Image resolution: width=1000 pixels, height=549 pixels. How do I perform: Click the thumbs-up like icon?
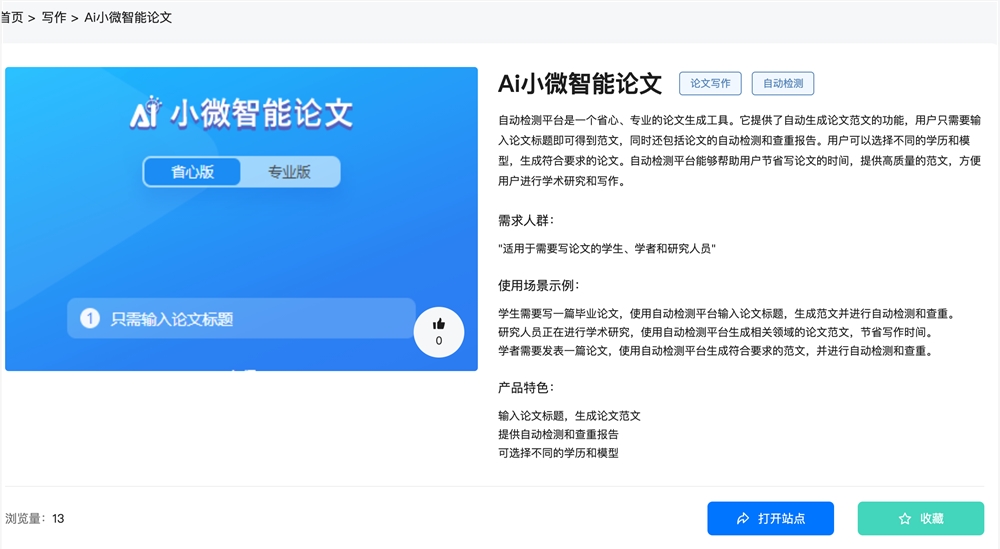point(439,324)
